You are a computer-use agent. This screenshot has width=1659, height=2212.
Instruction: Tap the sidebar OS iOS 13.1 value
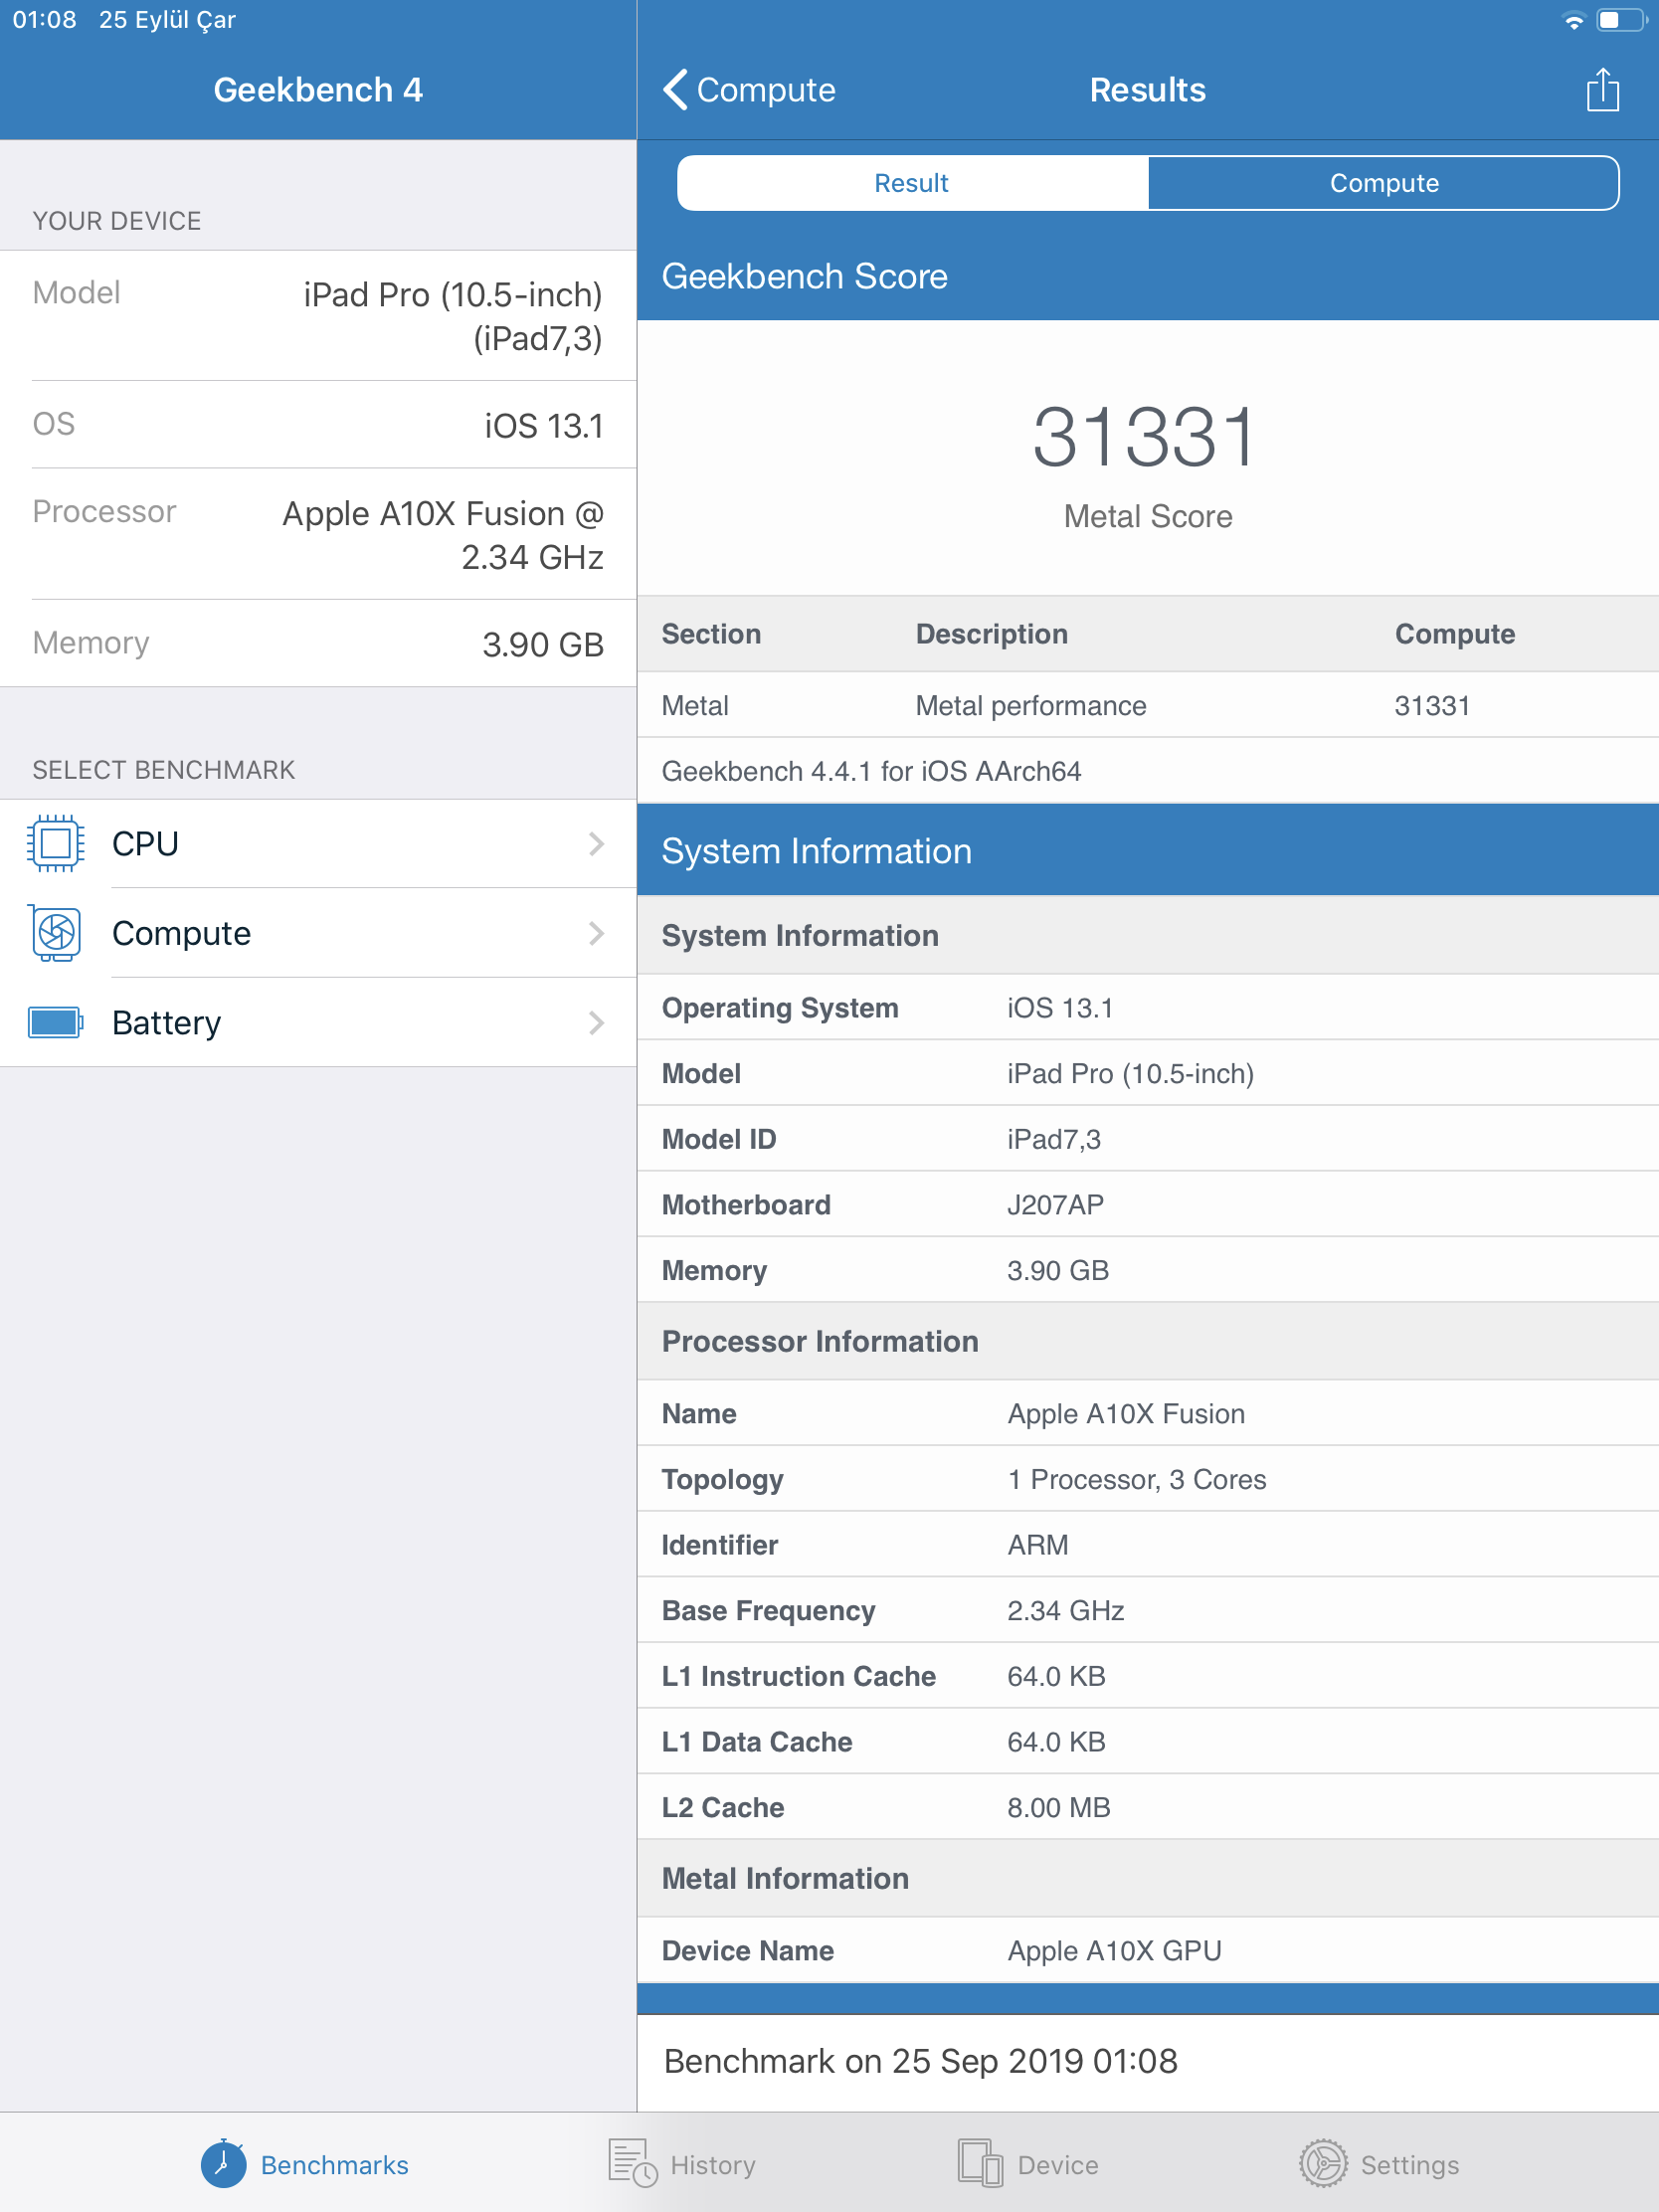click(x=544, y=426)
